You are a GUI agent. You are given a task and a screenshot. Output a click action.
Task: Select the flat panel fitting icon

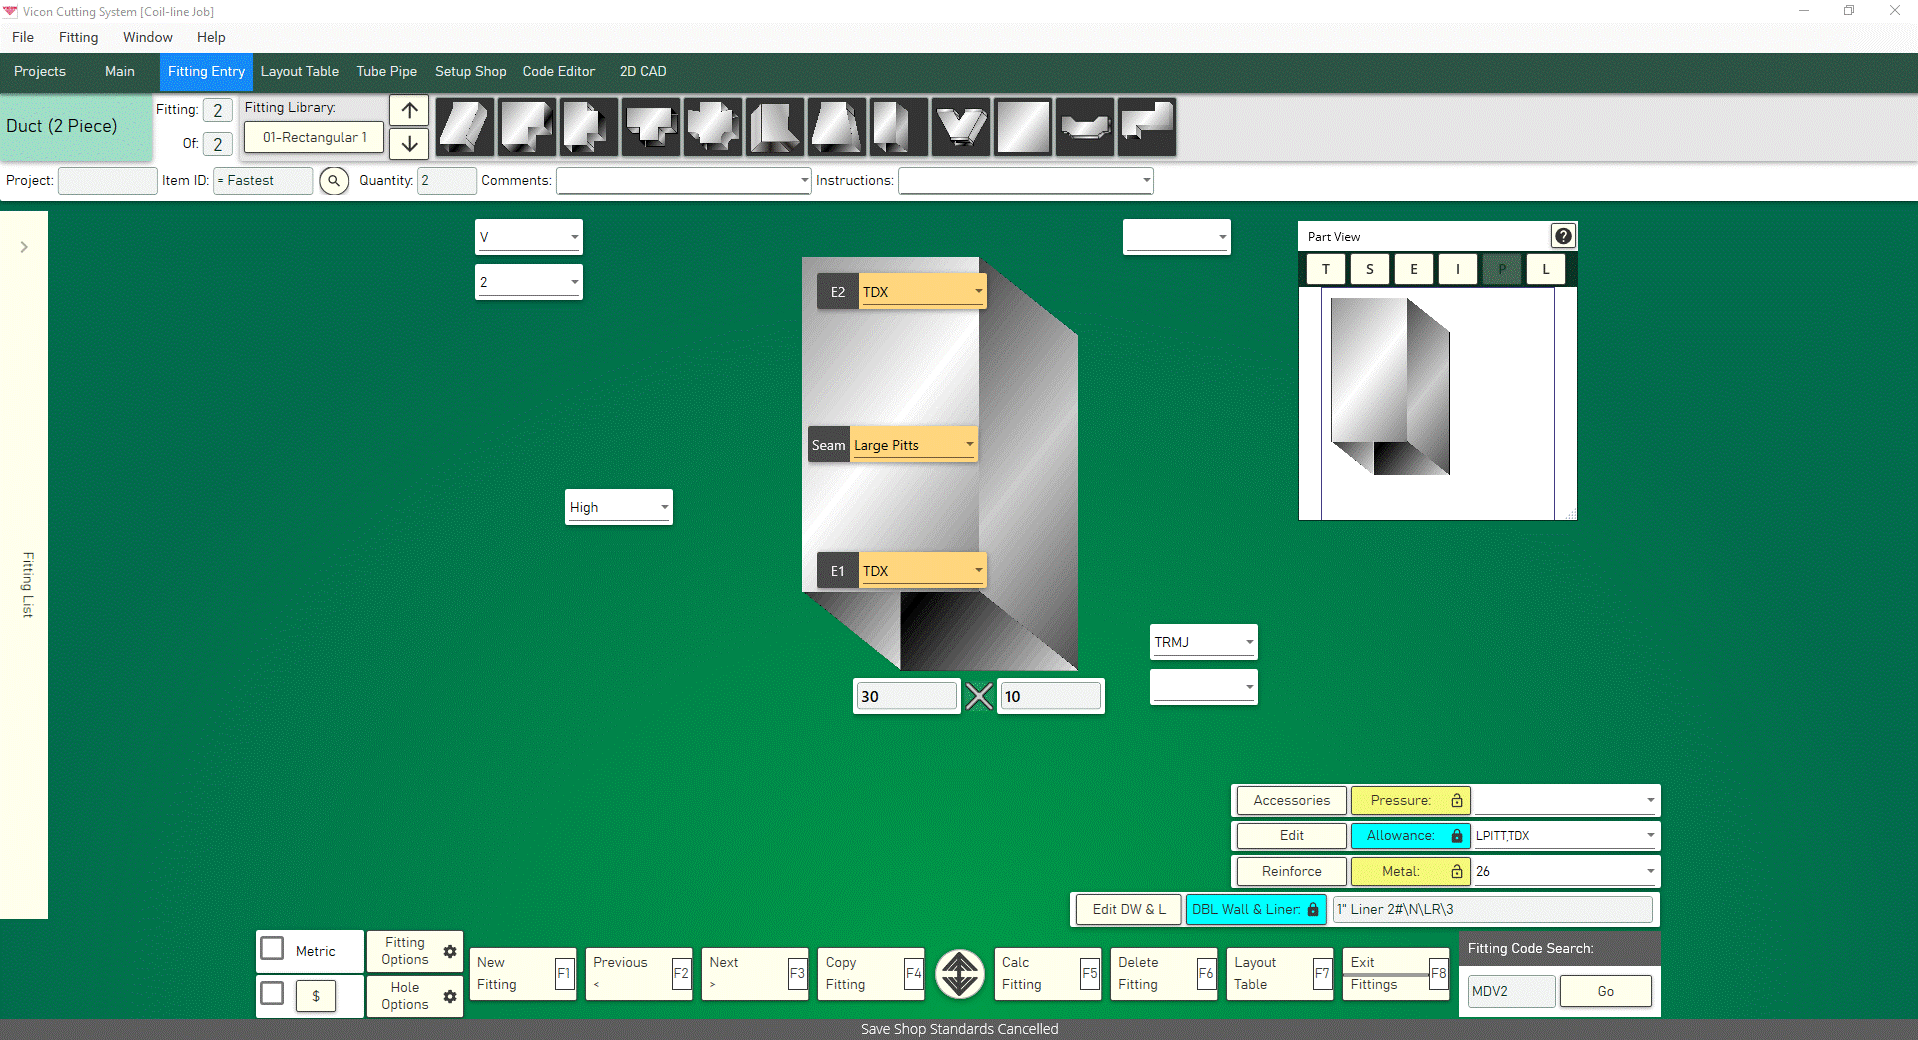pos(1023,127)
